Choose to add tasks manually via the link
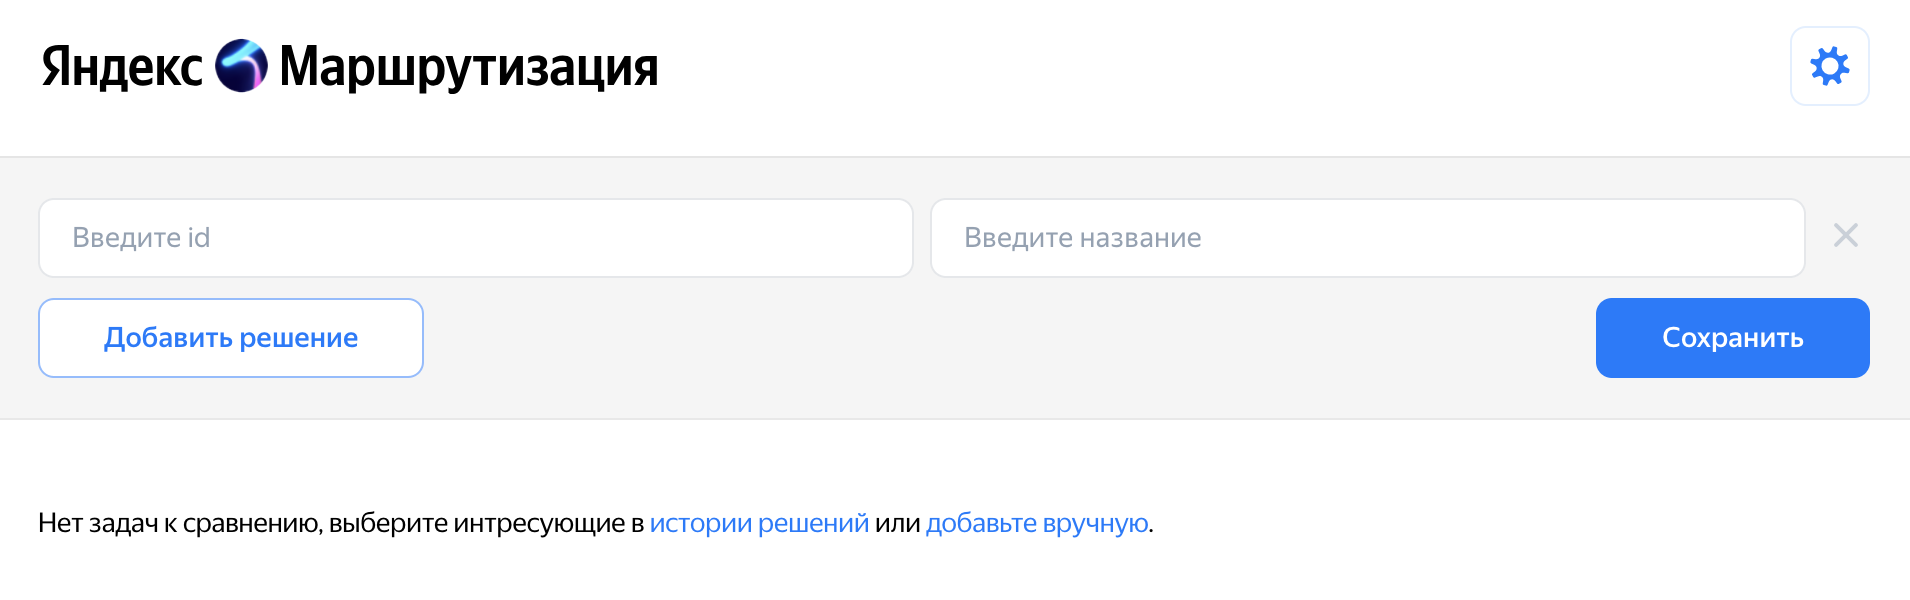This screenshot has width=1910, height=600. [1037, 523]
